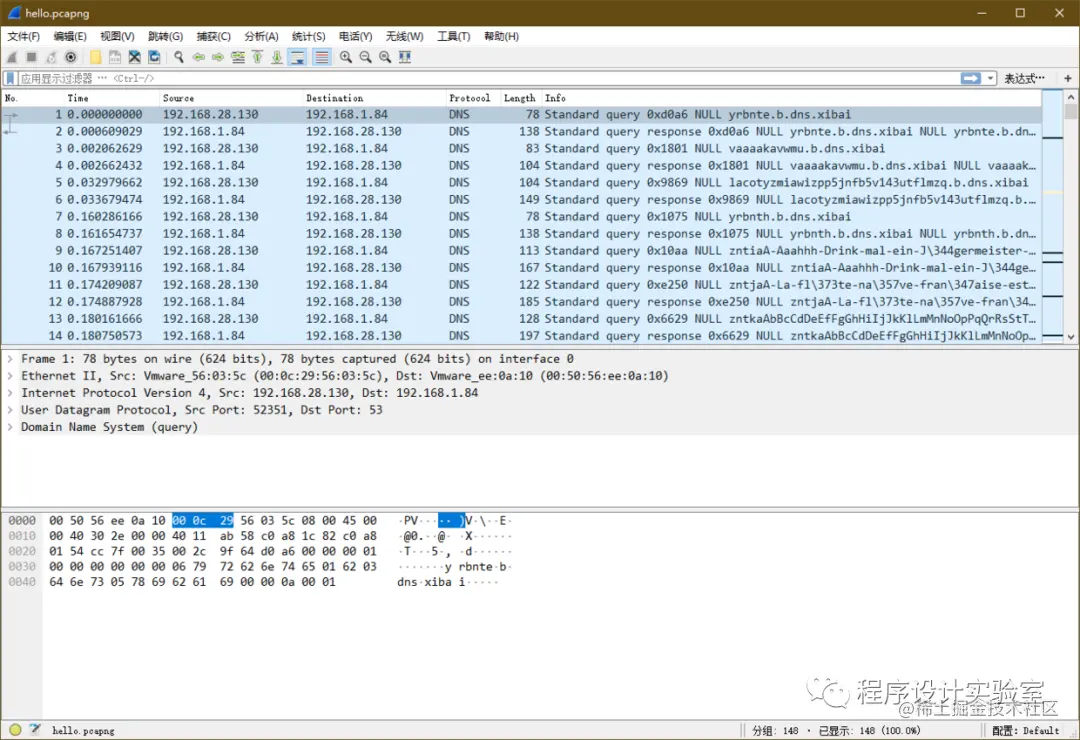Zoom out the main window text
The width and height of the screenshot is (1080, 740).
[x=365, y=57]
